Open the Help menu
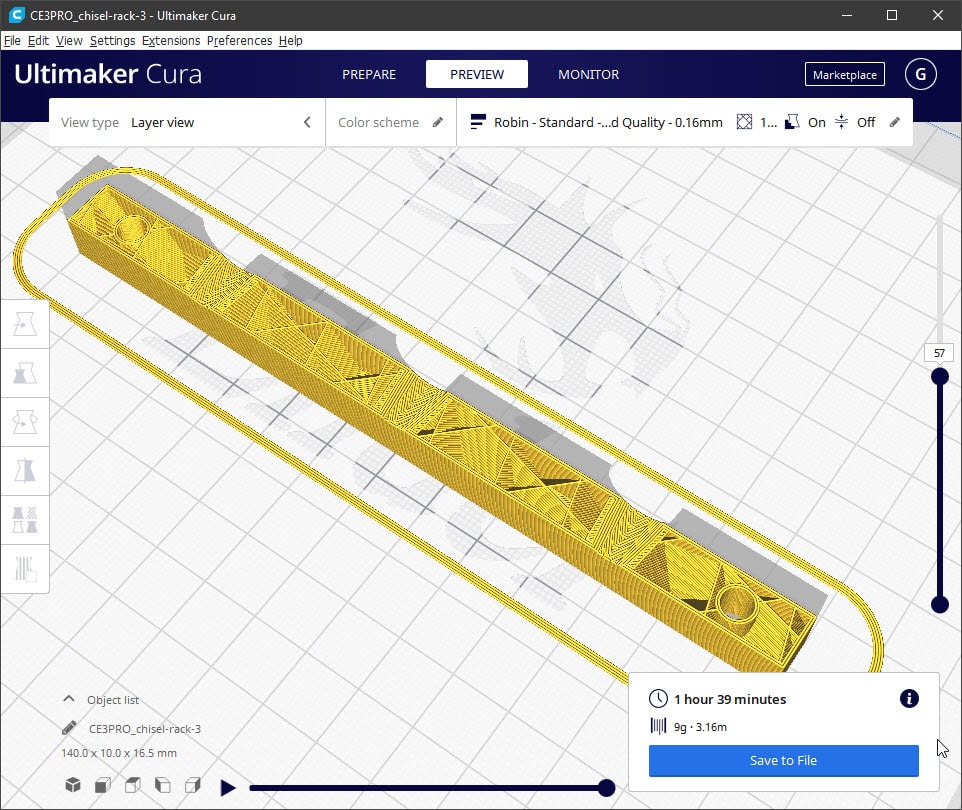Screen dimensions: 962x810 (x=290, y=40)
